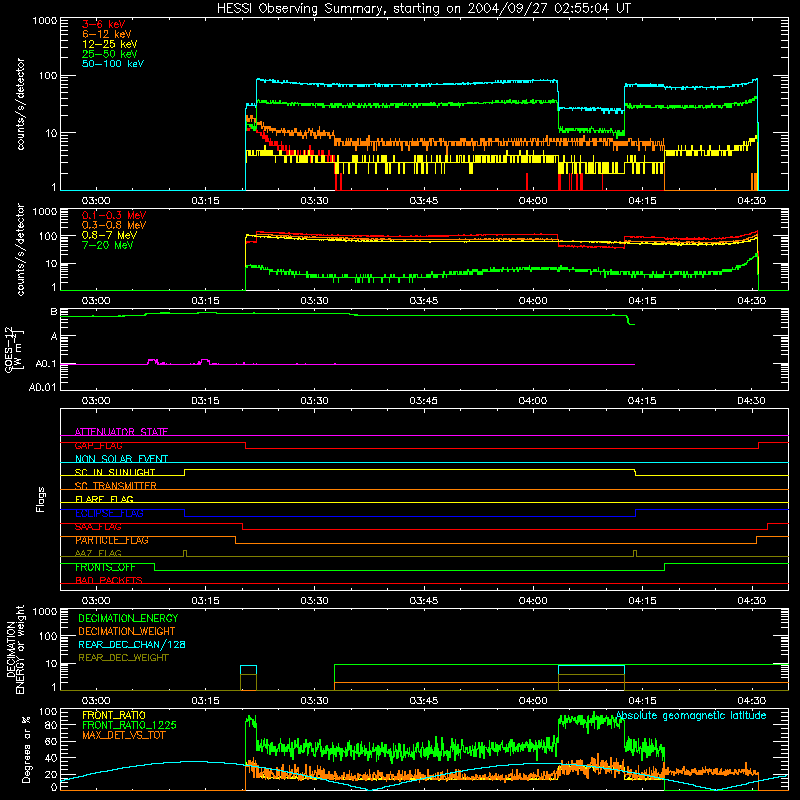Click the DECIMATION_WEIGHT legend label

coord(127,631)
